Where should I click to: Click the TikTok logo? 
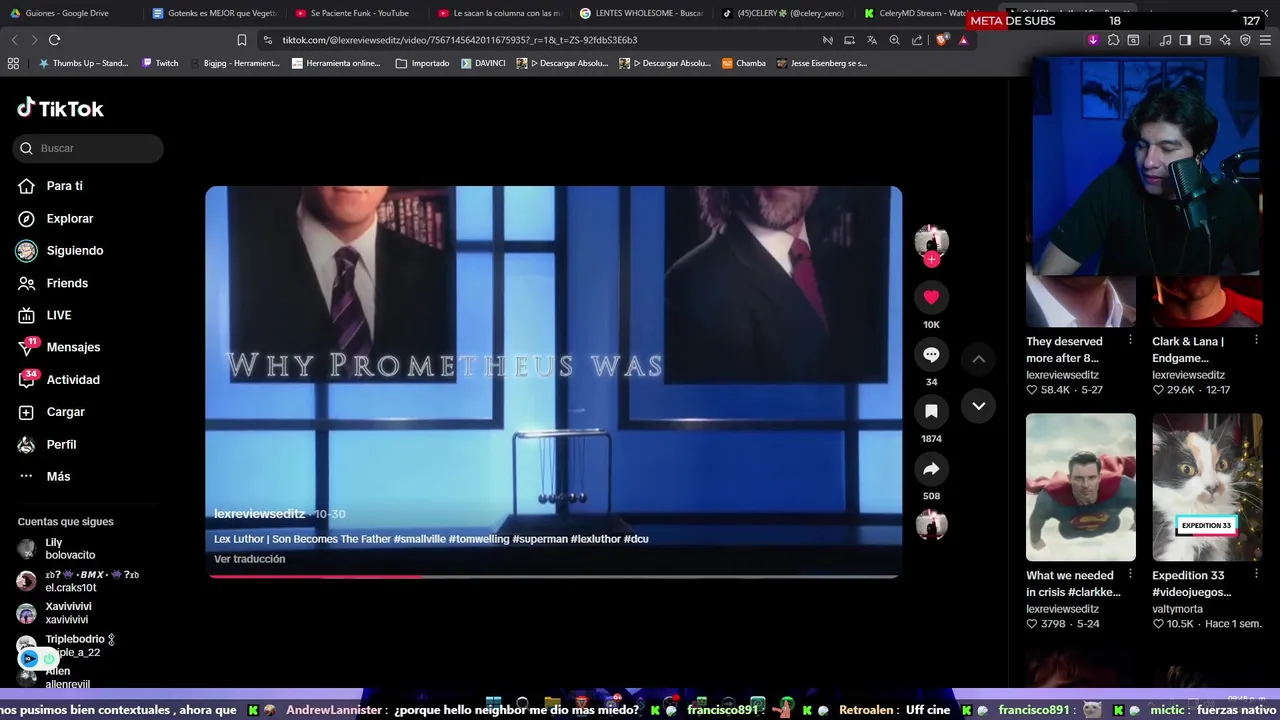click(60, 108)
